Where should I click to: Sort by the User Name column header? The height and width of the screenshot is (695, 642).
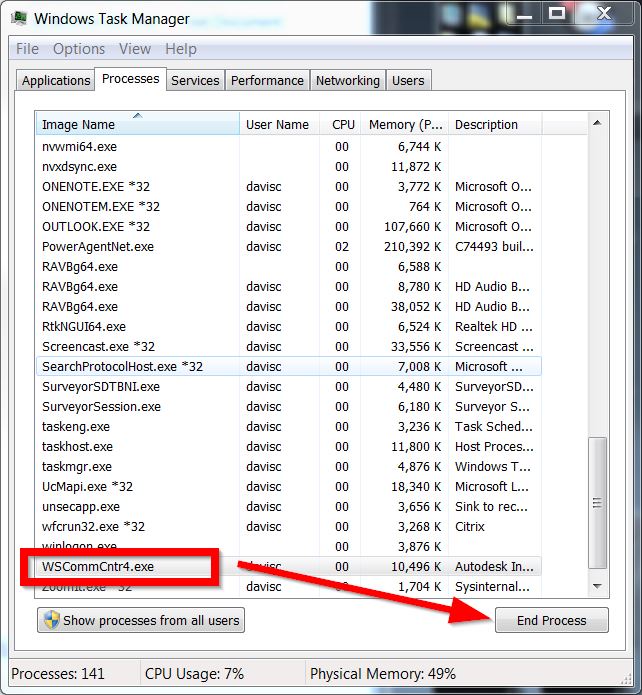(279, 124)
